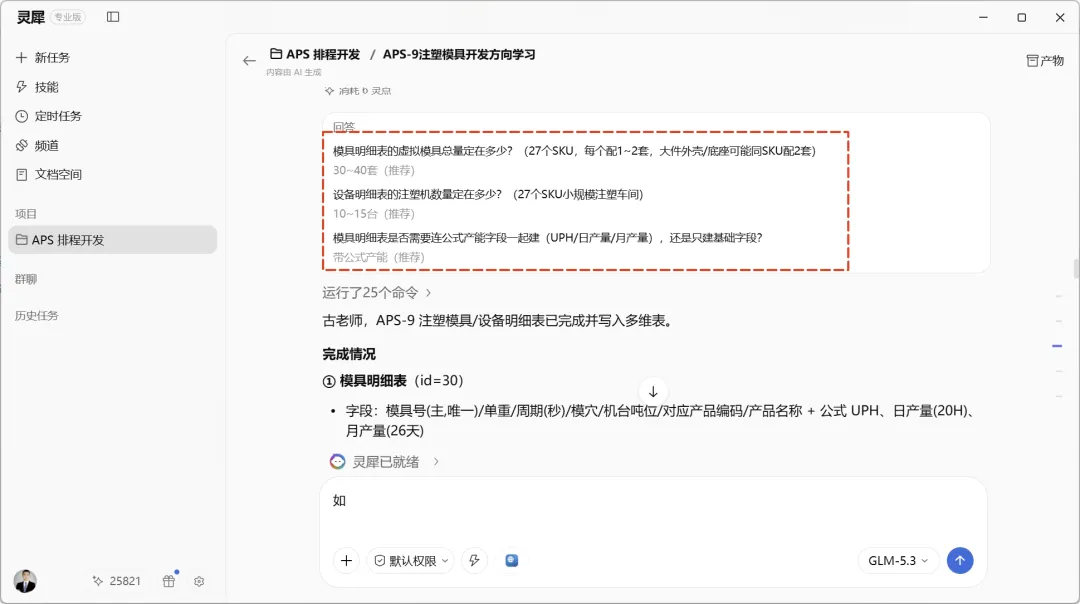The height and width of the screenshot is (604, 1080).
Task: Click the 模具明细表 (id=30) heading
Action: 393,381
